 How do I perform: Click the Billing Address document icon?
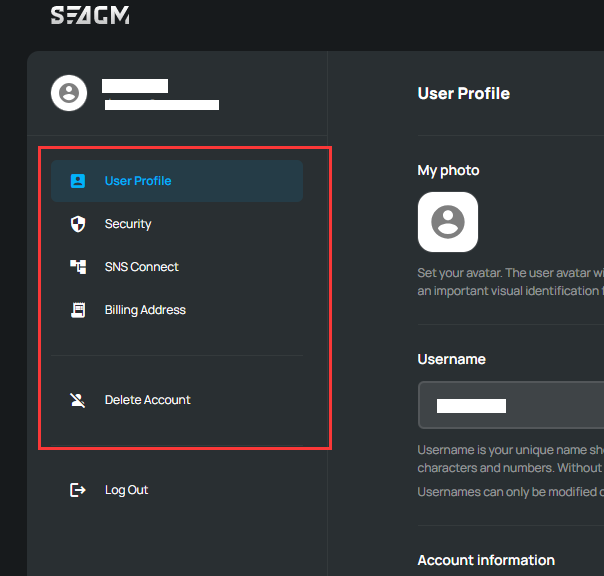(x=78, y=310)
